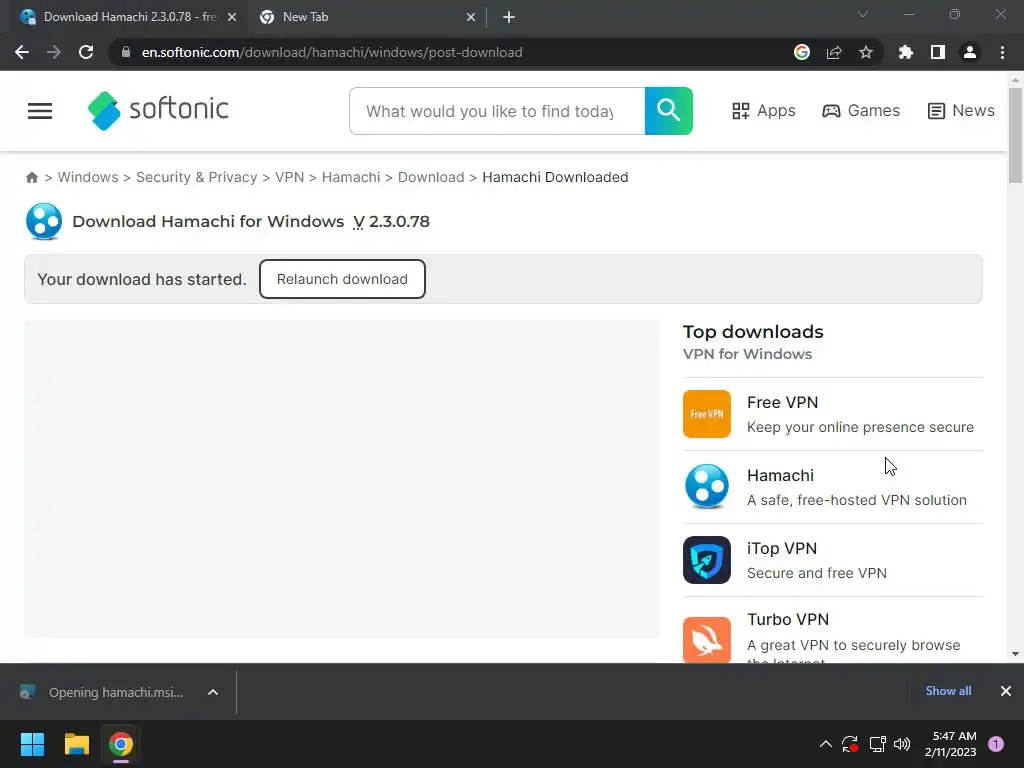Open the volume icon in system tray

[x=902, y=744]
